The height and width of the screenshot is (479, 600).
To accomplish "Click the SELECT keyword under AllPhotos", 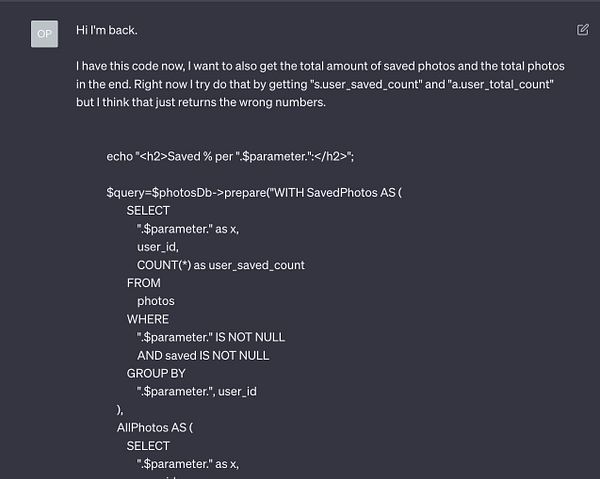I will point(148,446).
